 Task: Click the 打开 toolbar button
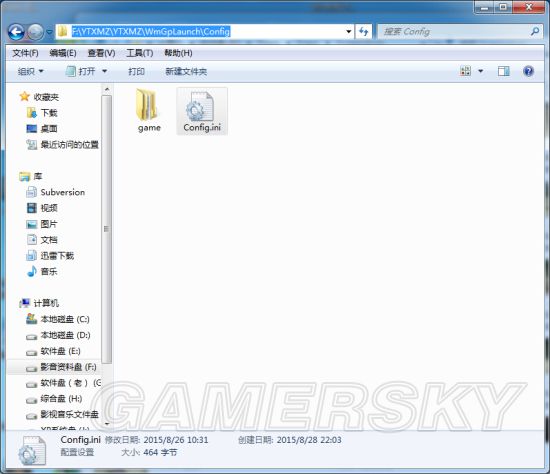(81, 72)
